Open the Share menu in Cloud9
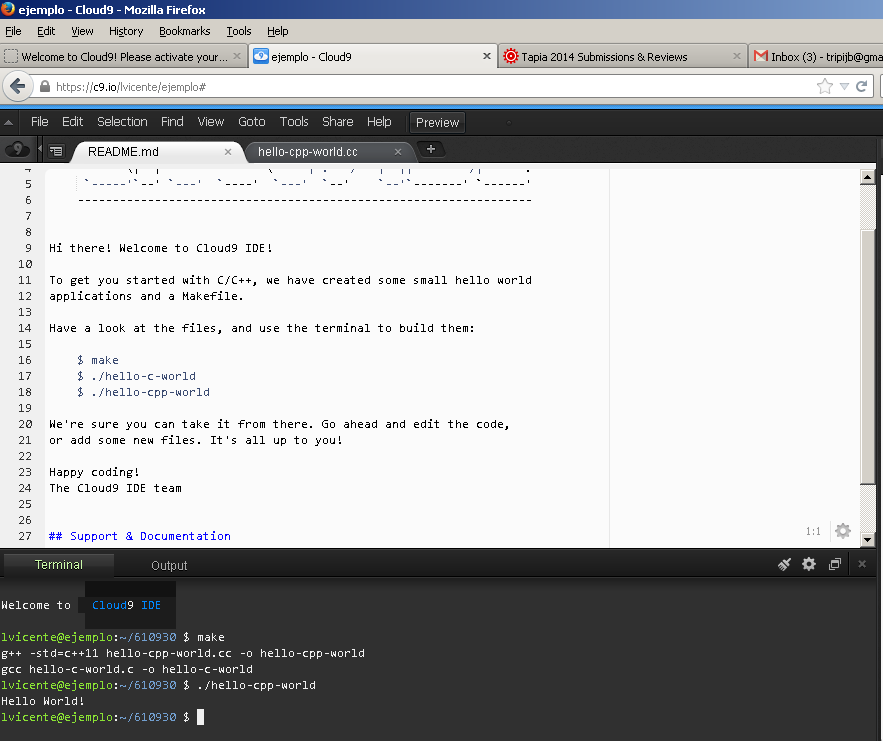 pos(337,122)
